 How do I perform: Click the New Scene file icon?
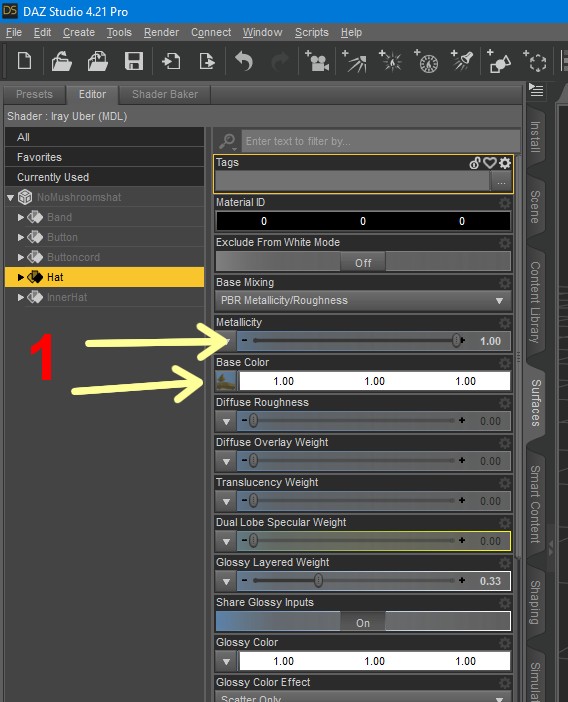24,61
